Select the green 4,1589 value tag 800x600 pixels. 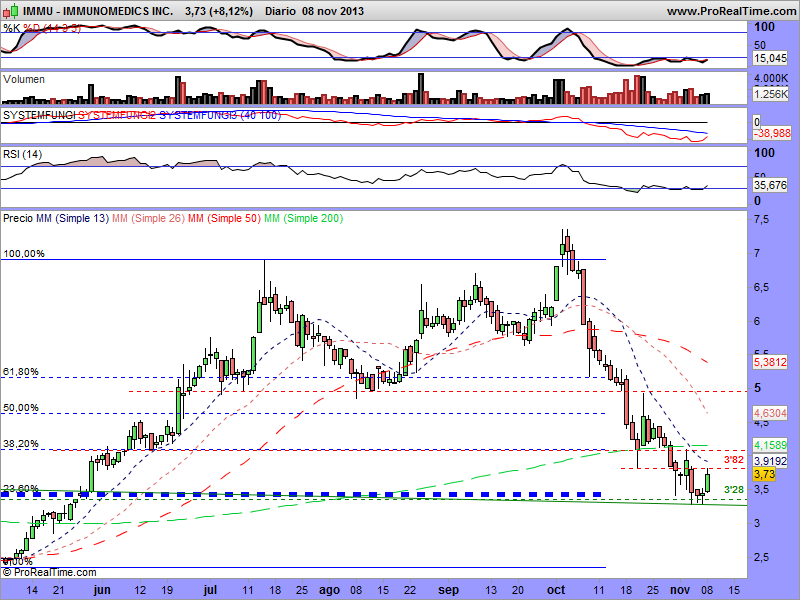[x=770, y=445]
